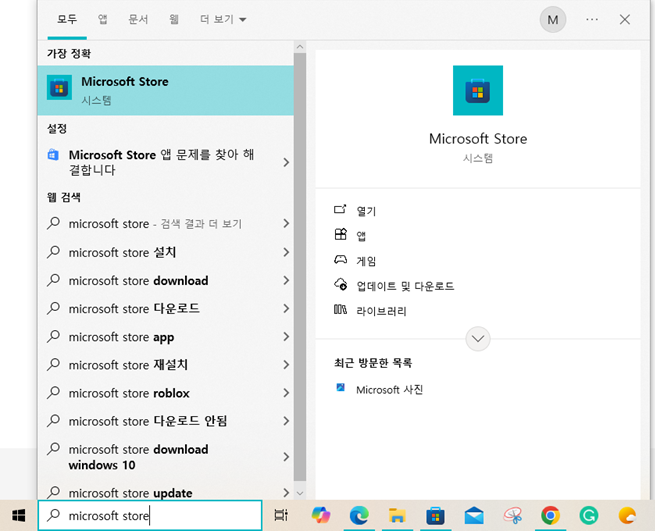This screenshot has width=655, height=531.
Task: Open the Snipping Tool from the taskbar
Action: (x=512, y=516)
